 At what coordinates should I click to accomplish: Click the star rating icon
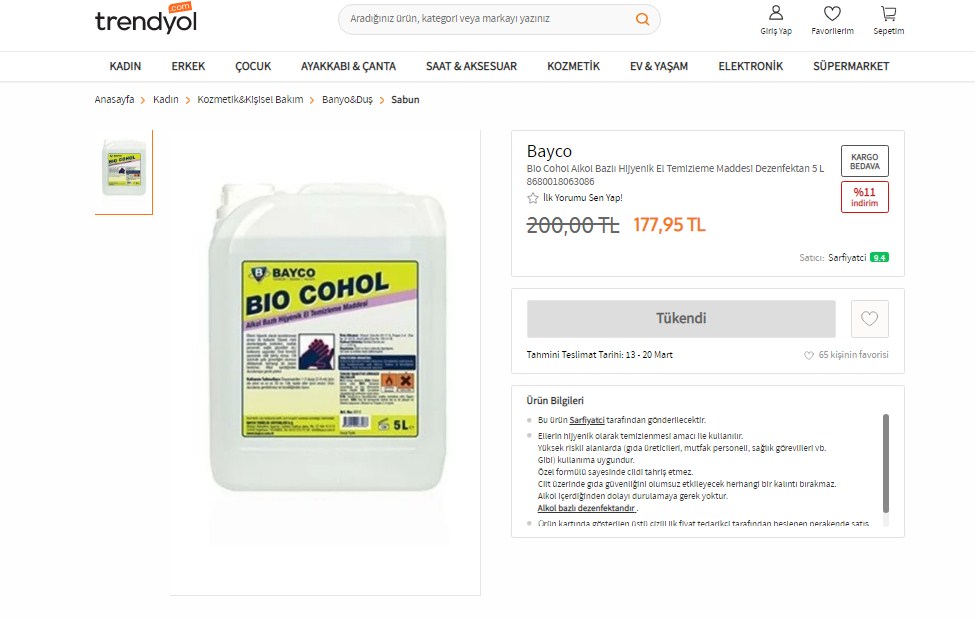coord(532,198)
